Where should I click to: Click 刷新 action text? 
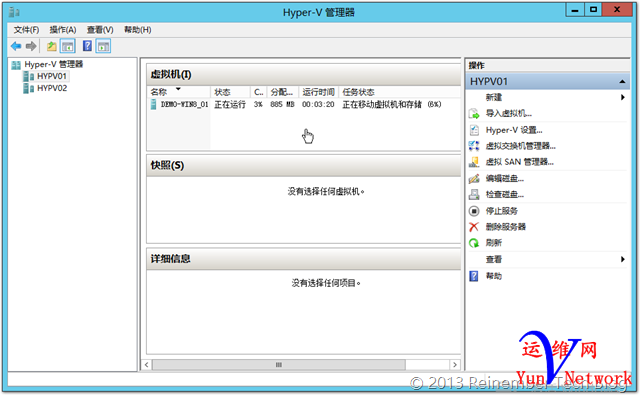pyautogui.click(x=493, y=243)
